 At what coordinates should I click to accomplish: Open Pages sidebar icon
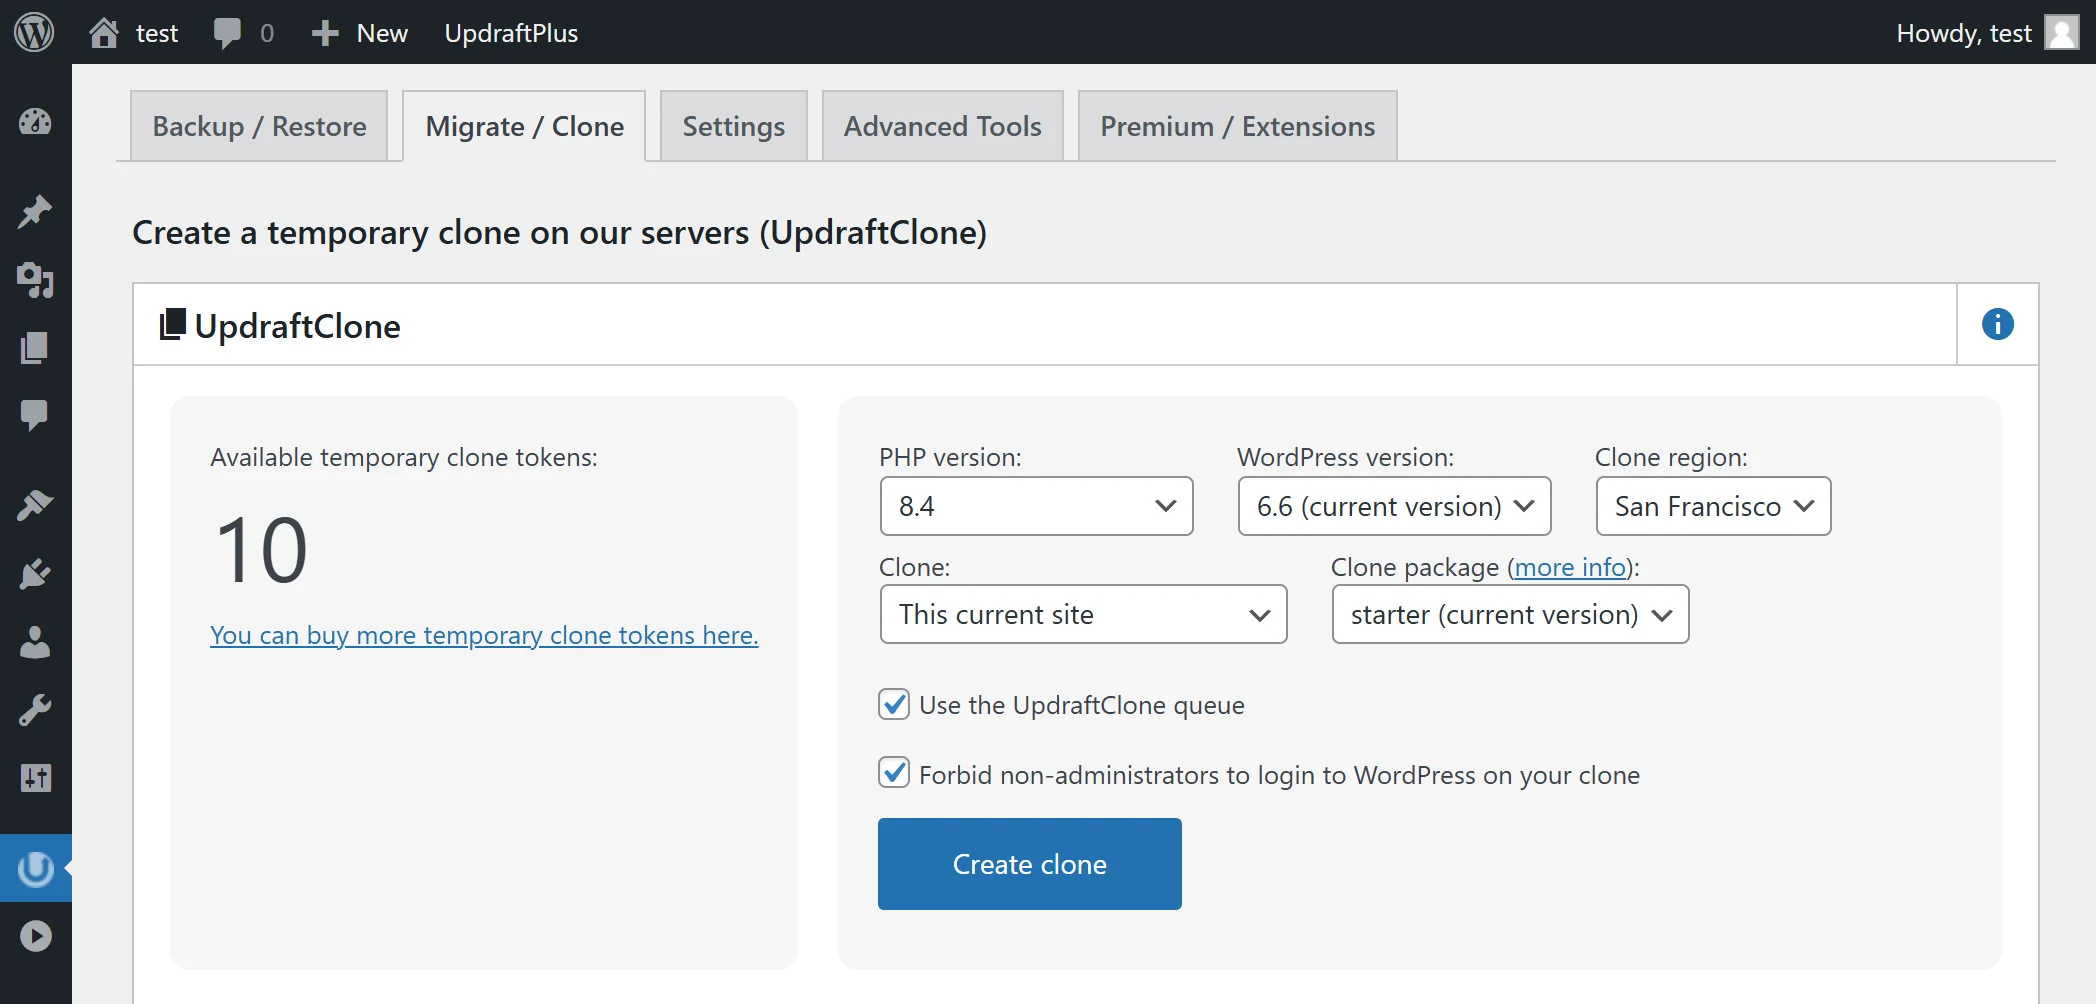[35, 348]
